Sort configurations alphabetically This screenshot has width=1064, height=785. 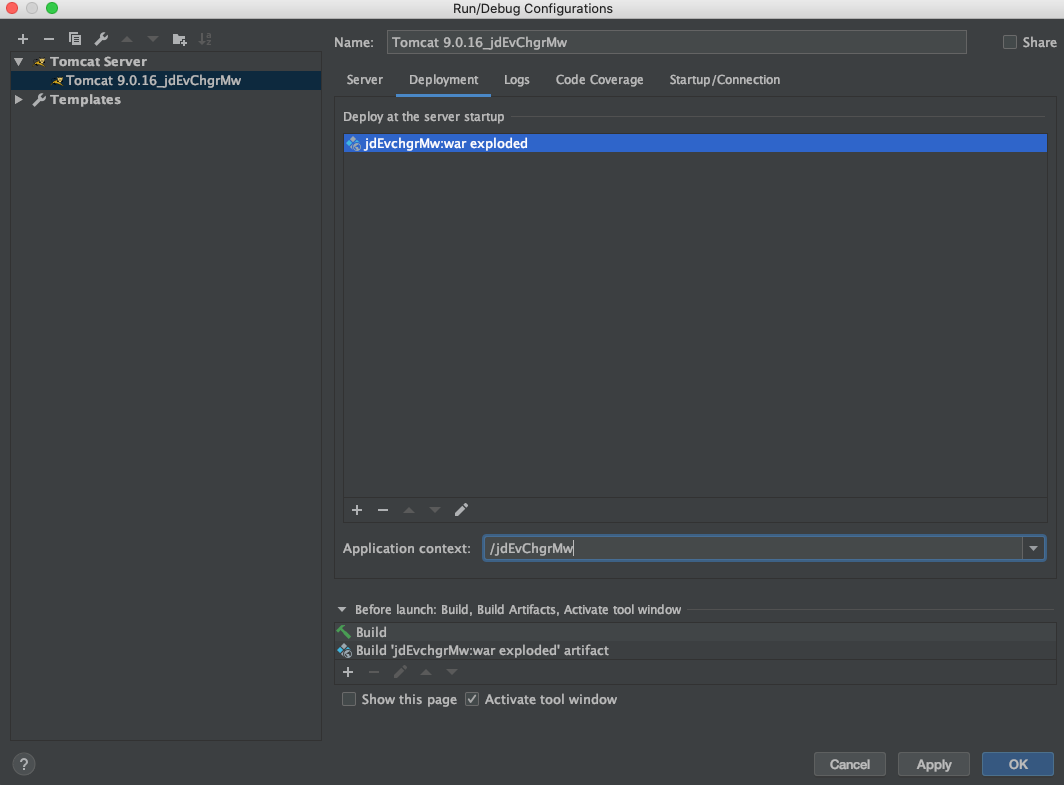point(205,39)
